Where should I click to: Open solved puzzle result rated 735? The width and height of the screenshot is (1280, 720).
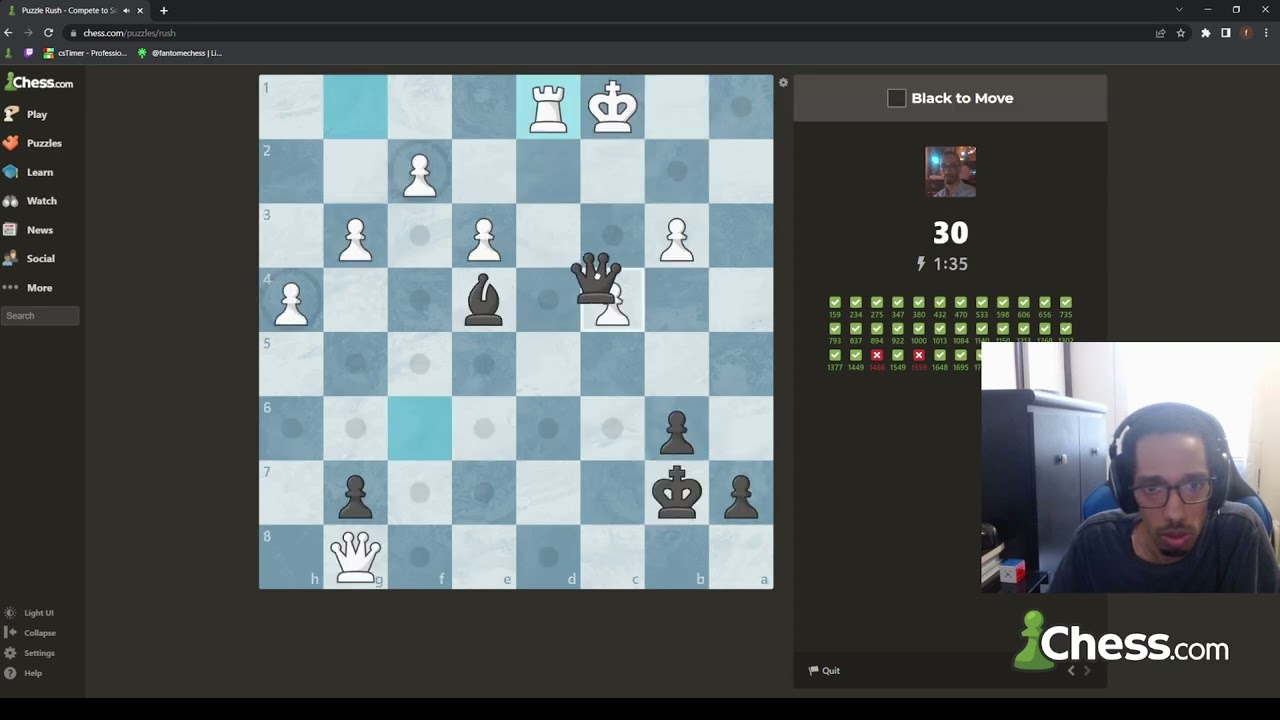tap(1066, 307)
